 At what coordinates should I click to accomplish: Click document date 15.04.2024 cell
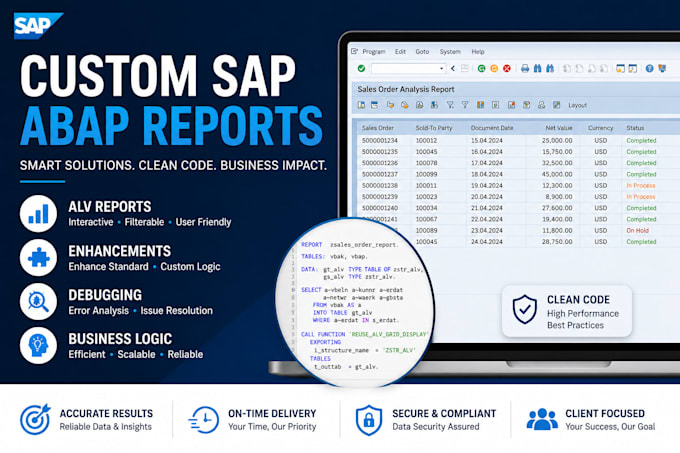(x=487, y=140)
